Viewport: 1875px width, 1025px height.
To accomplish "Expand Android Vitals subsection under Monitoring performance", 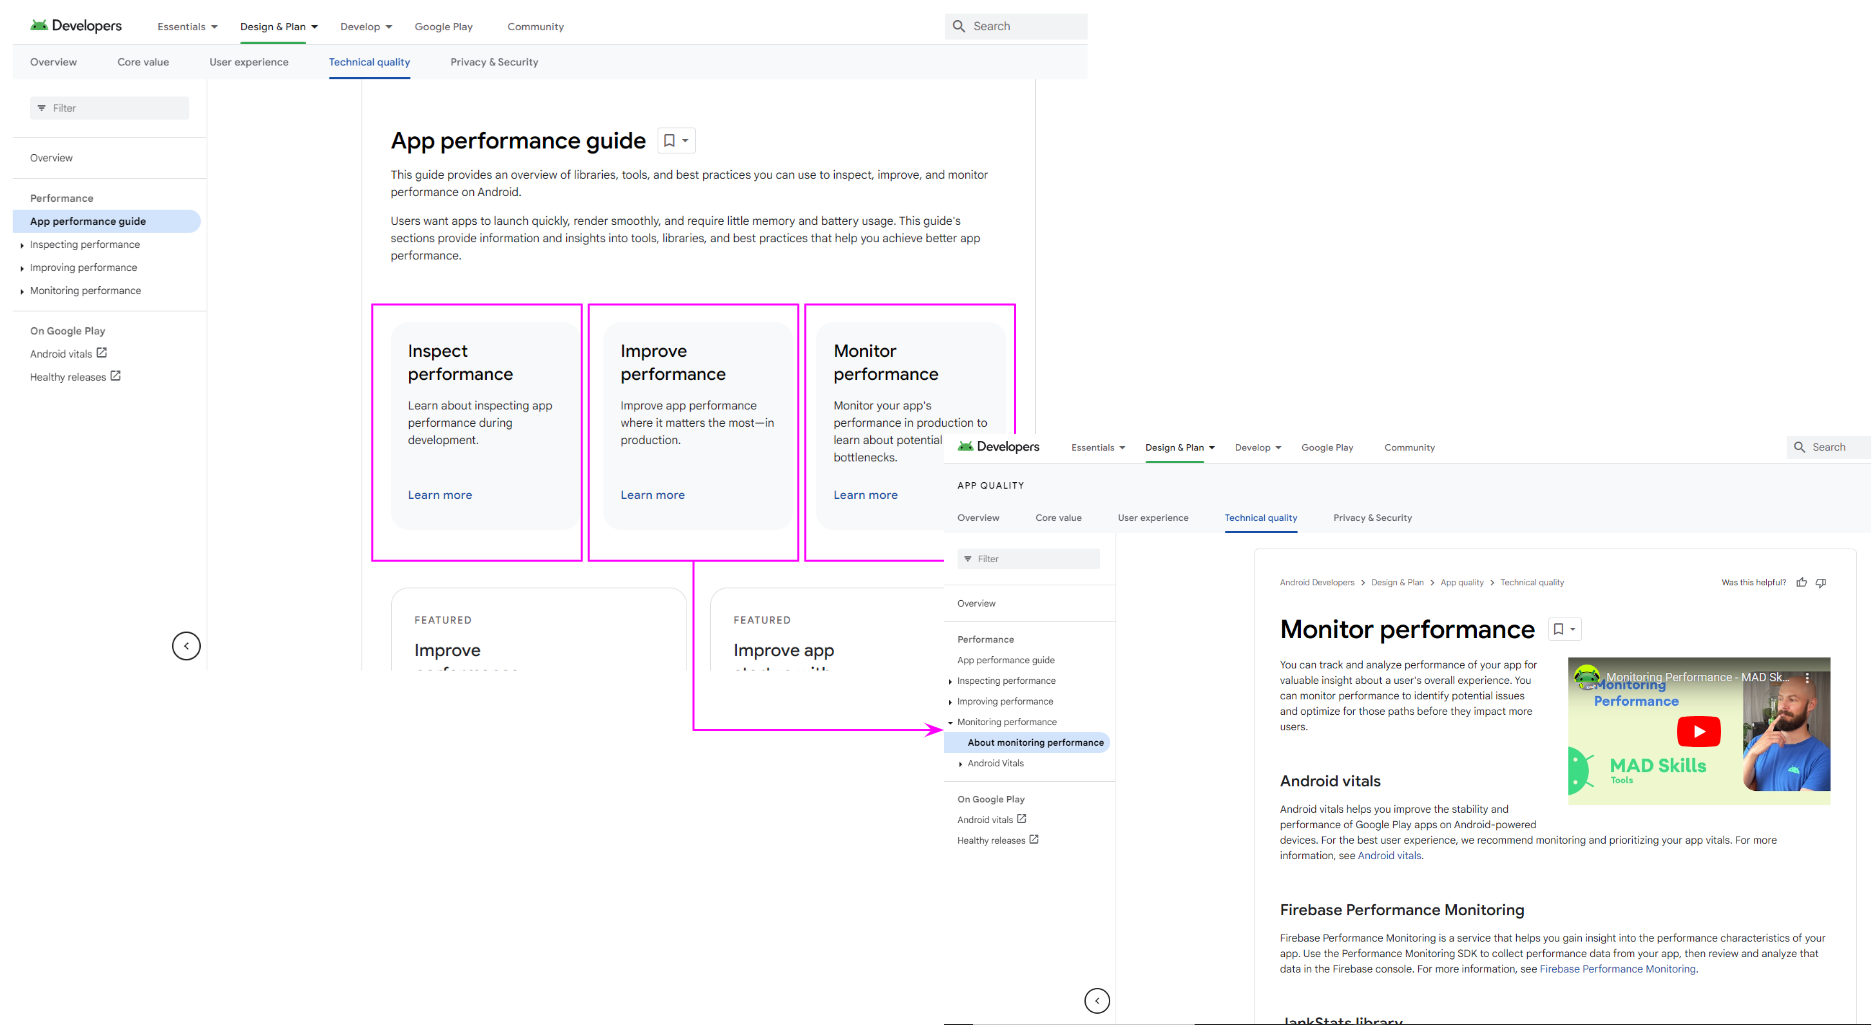I will [x=961, y=764].
